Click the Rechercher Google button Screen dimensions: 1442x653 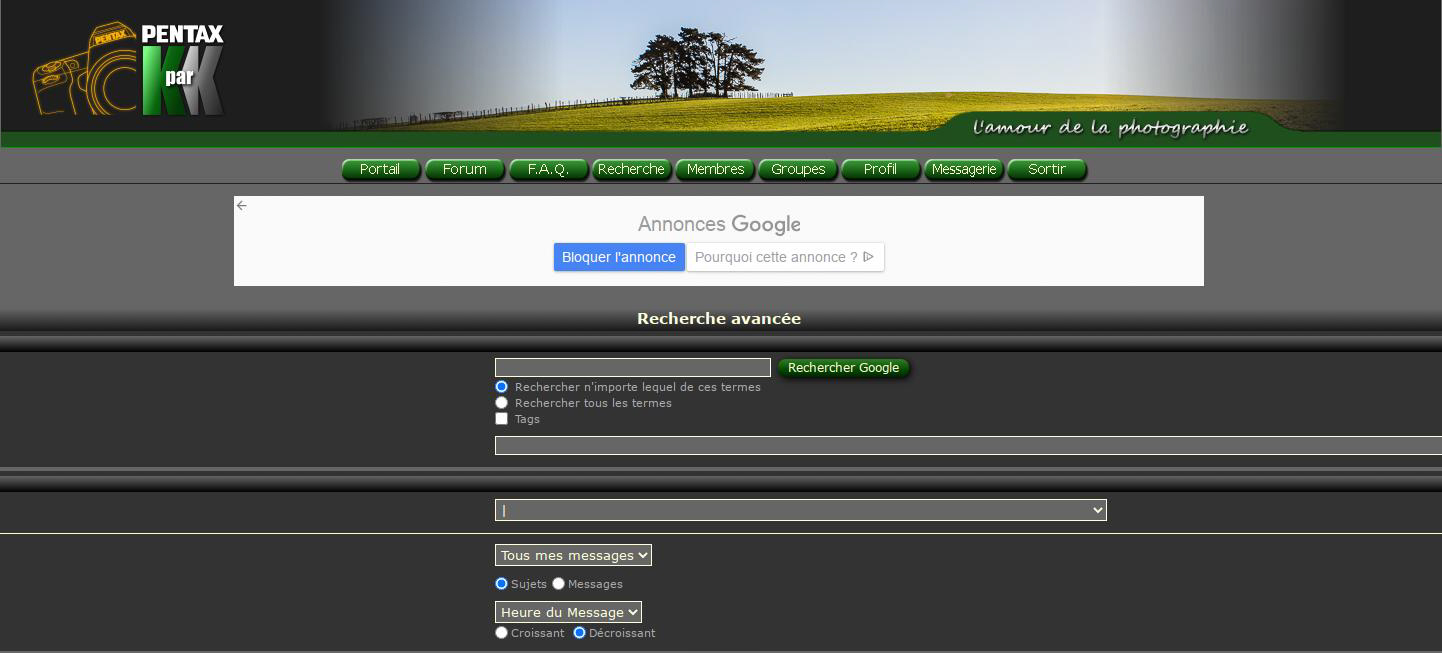[x=844, y=368]
